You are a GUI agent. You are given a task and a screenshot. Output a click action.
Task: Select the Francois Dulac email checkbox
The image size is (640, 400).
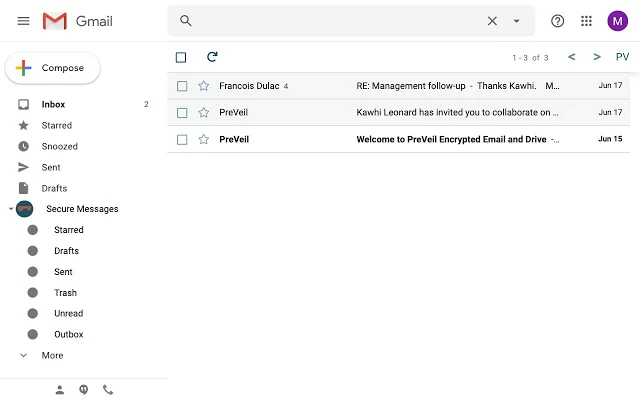click(x=182, y=86)
